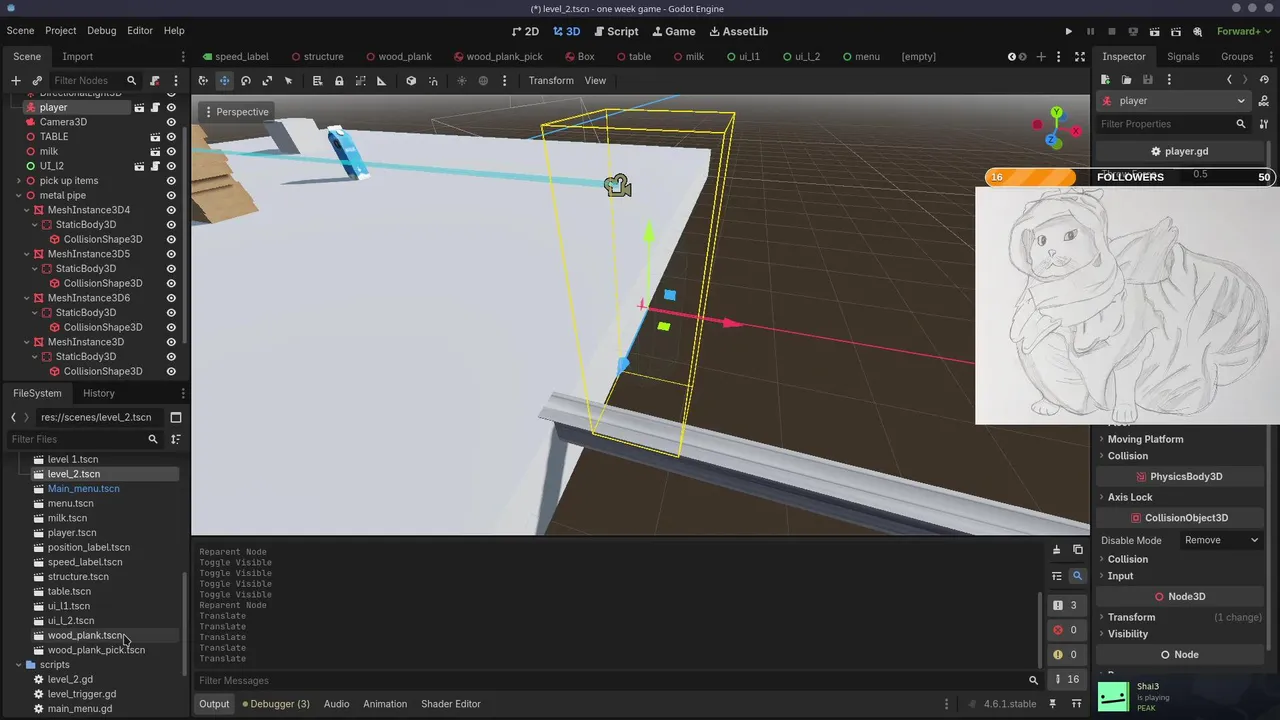Switch to the Import tab

(78, 57)
